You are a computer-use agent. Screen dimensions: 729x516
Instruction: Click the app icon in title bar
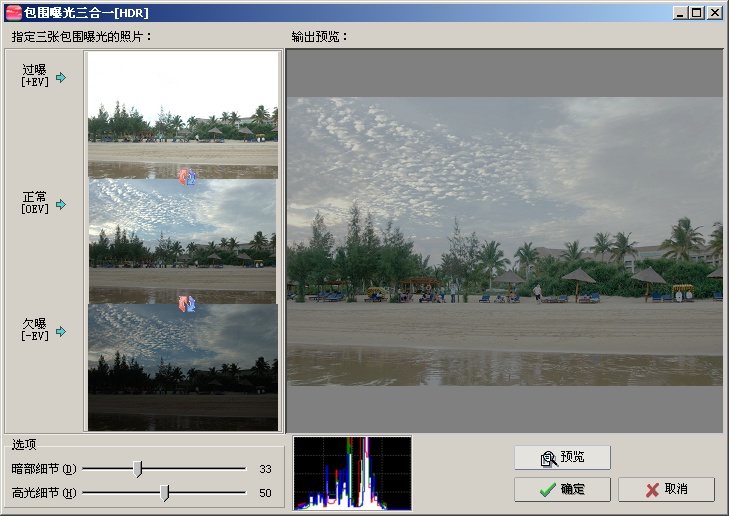[13, 13]
